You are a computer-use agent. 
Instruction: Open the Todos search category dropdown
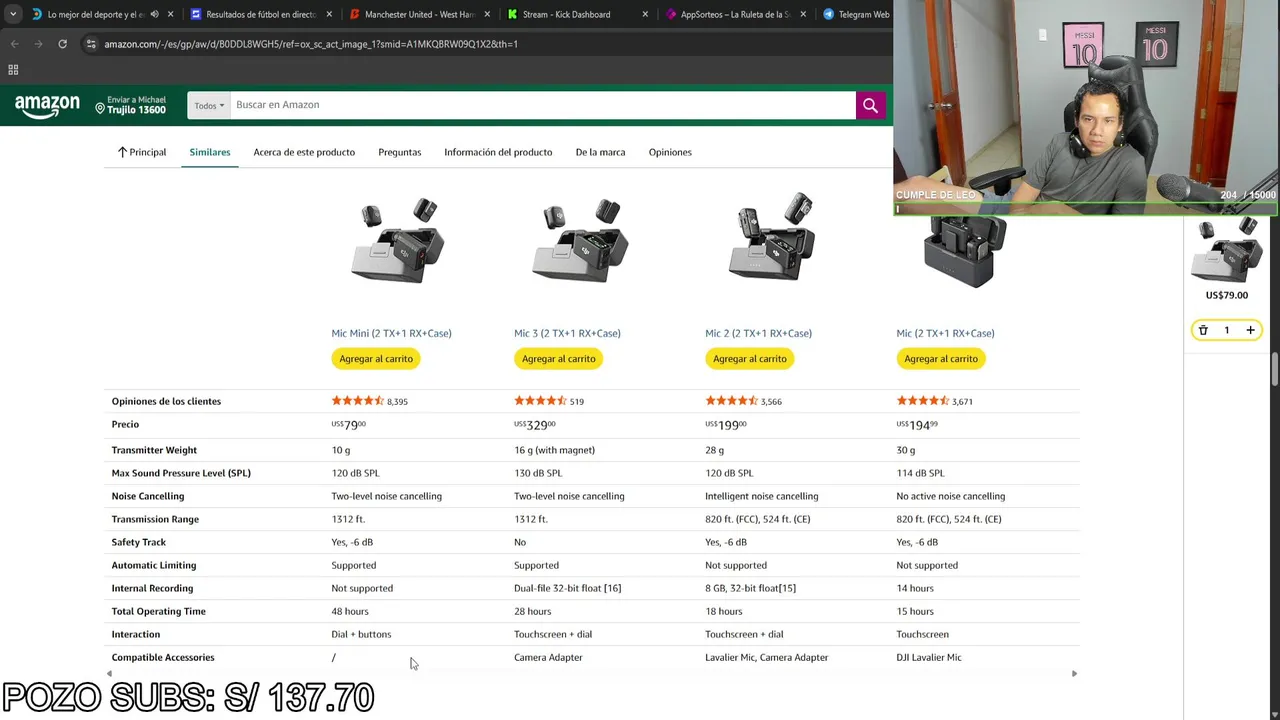(209, 105)
